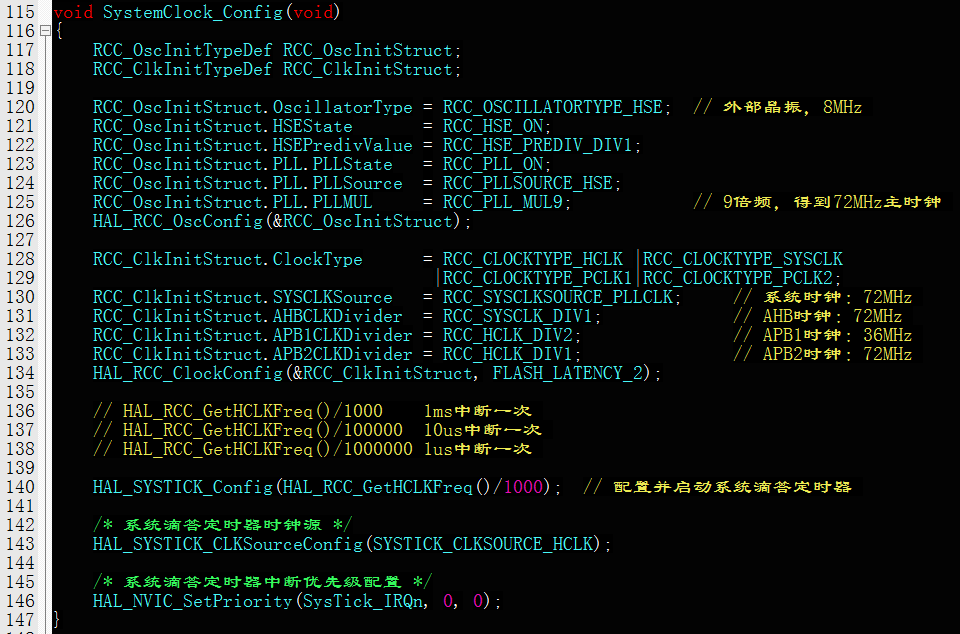Click line number 147 in the gutter
The width and height of the screenshot is (960, 634).
pyautogui.click(x=19, y=620)
